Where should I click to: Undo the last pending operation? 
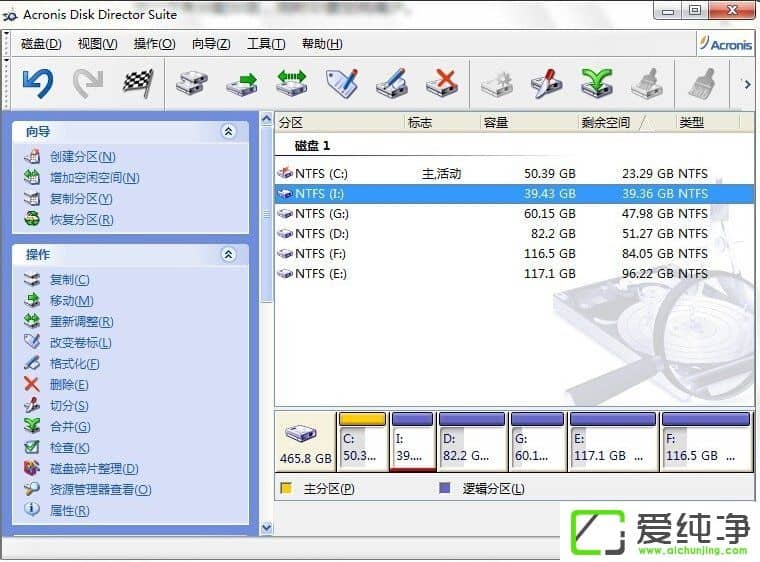(38, 83)
